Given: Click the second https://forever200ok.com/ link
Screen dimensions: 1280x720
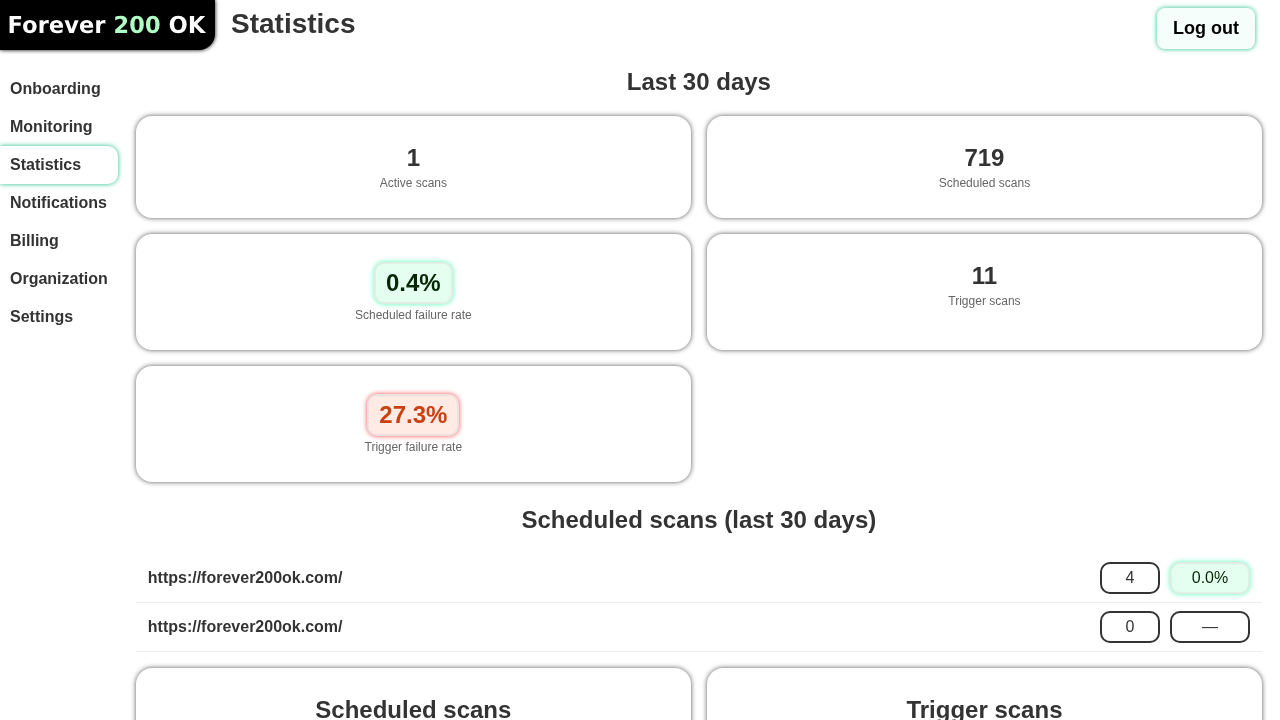Looking at the screenshot, I should point(245,626).
